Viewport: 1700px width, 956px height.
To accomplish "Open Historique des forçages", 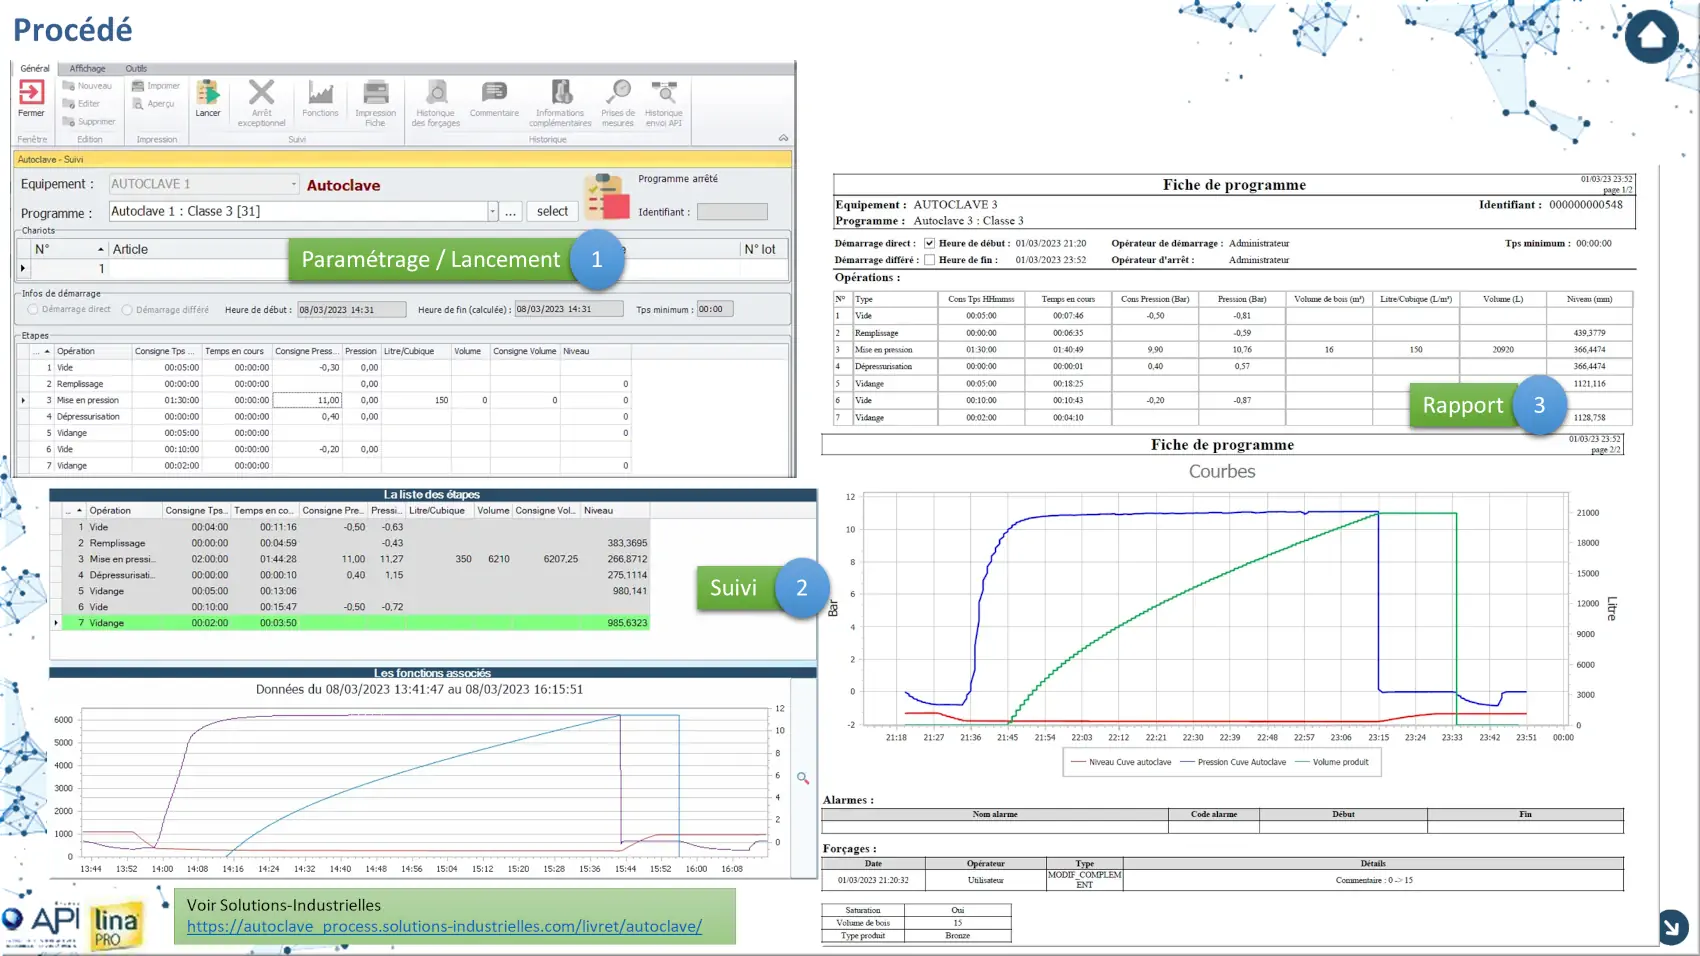I will [x=436, y=94].
